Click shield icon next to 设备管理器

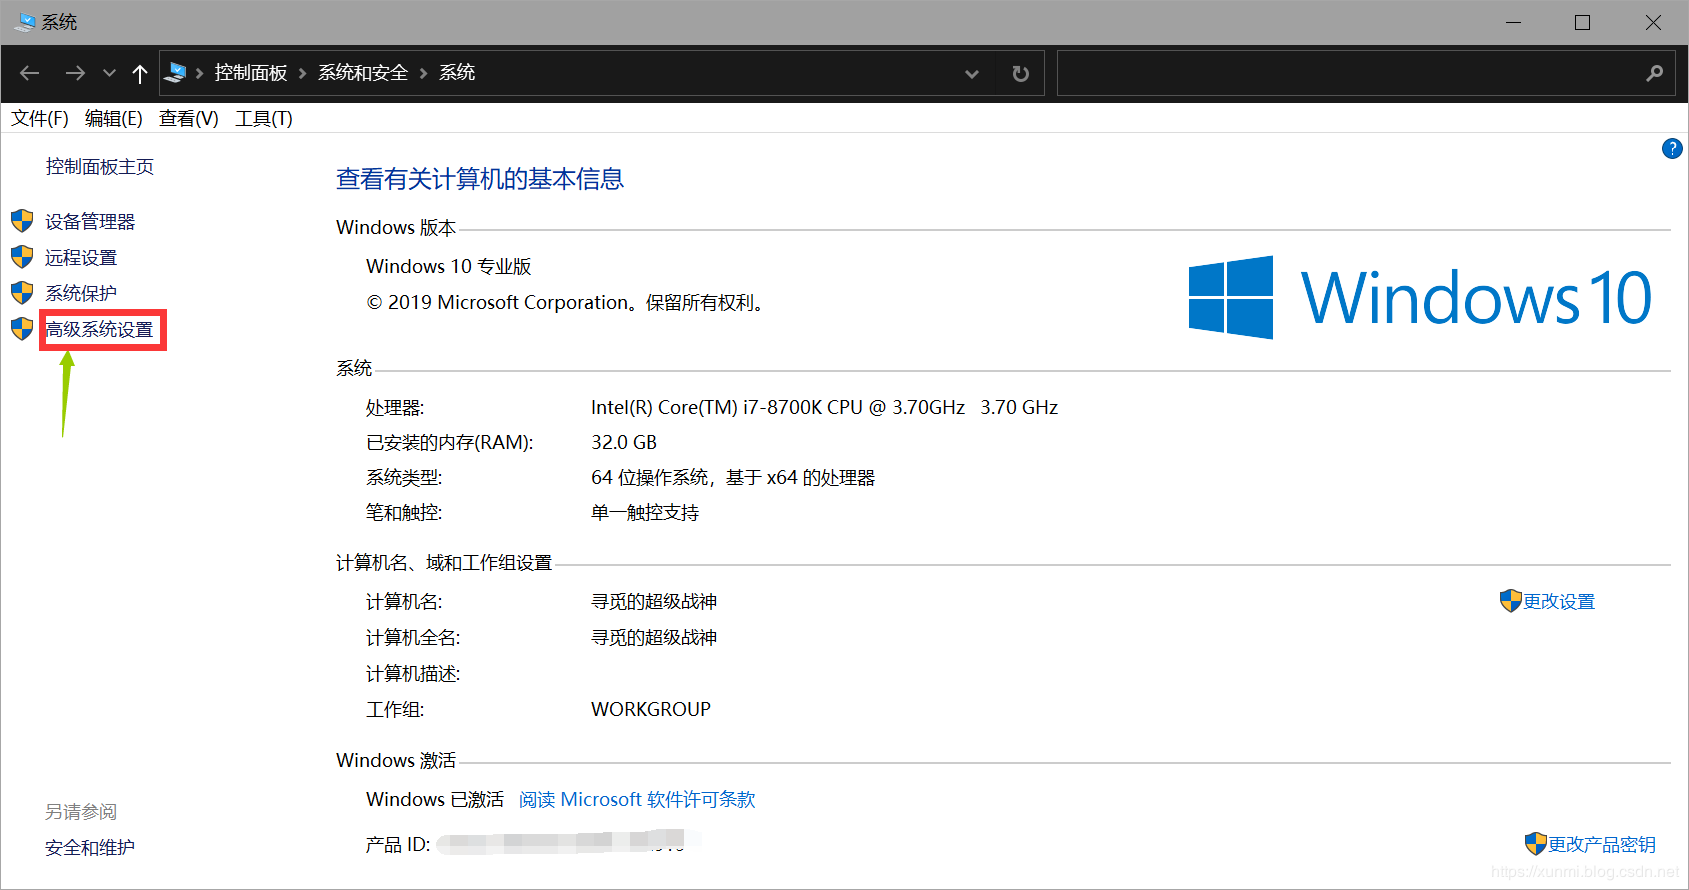[x=22, y=221]
